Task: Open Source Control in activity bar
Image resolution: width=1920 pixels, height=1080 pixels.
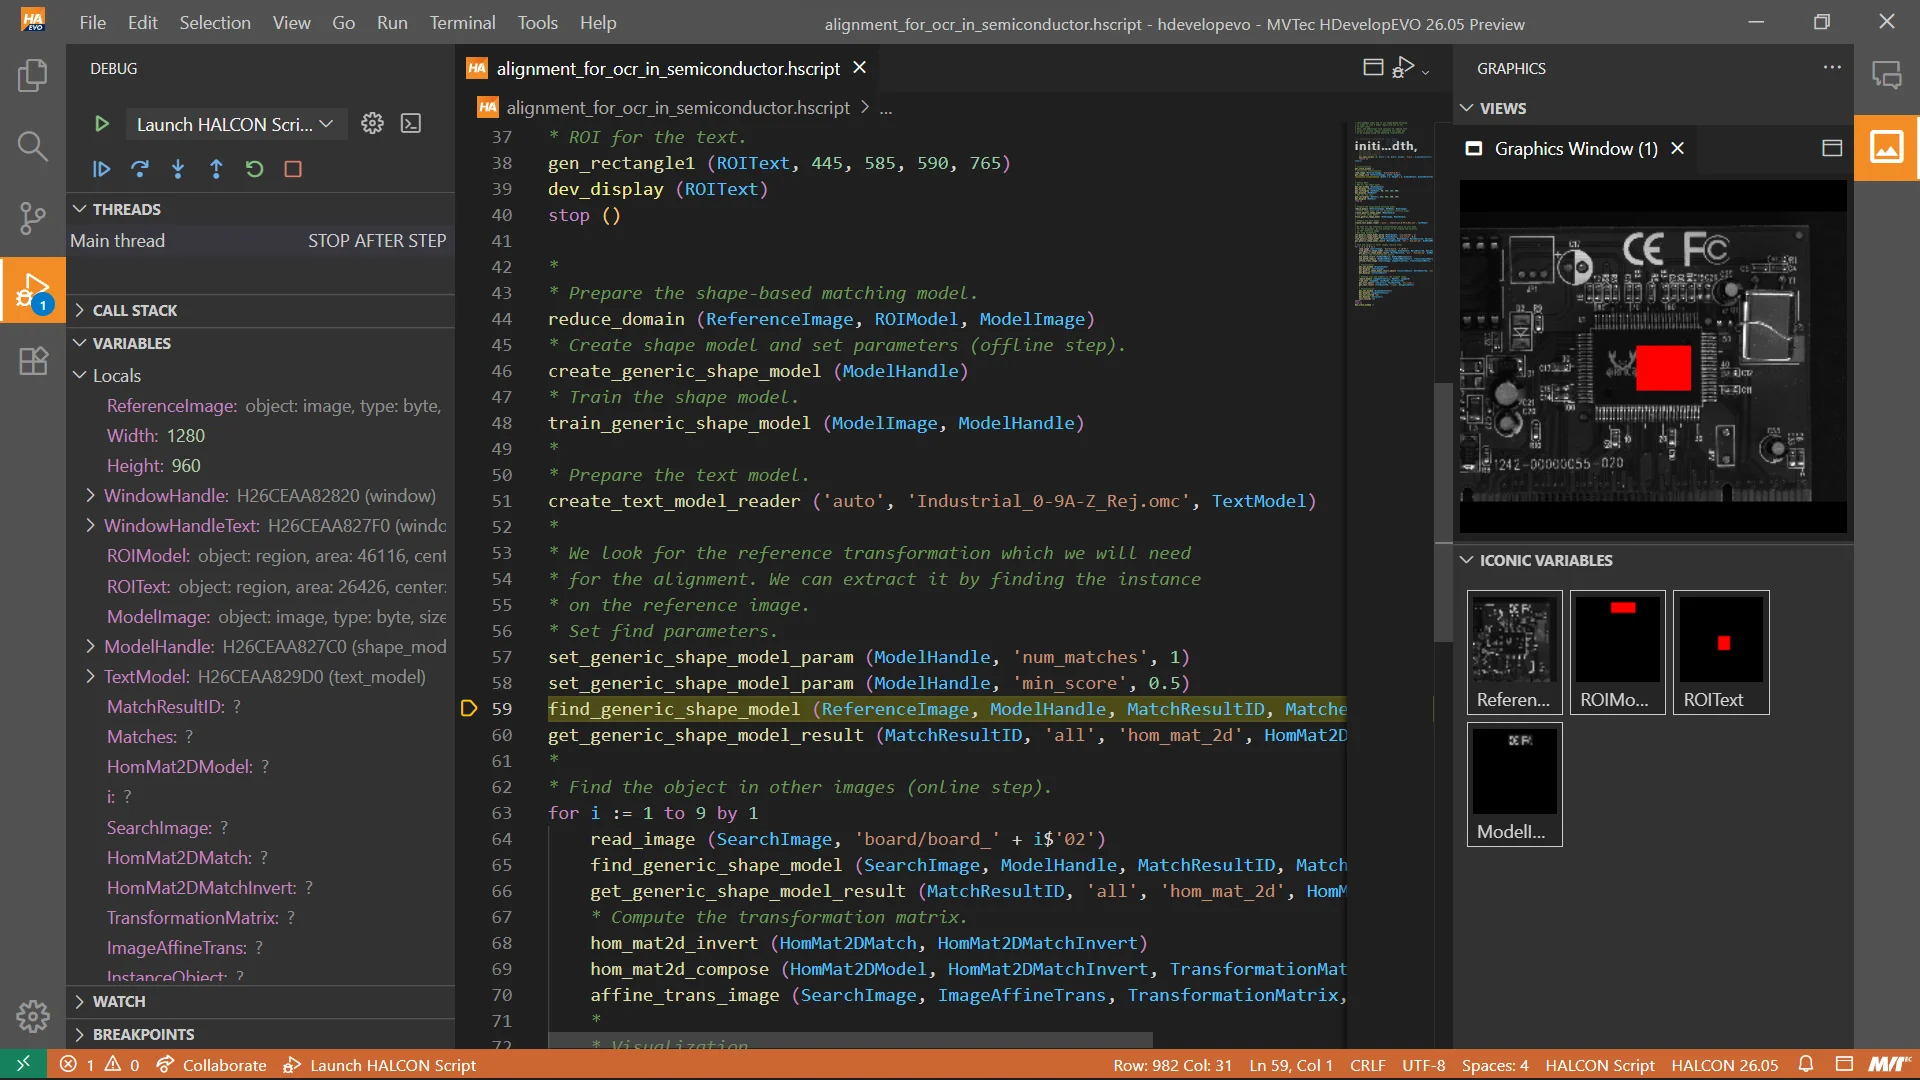Action: [32, 217]
